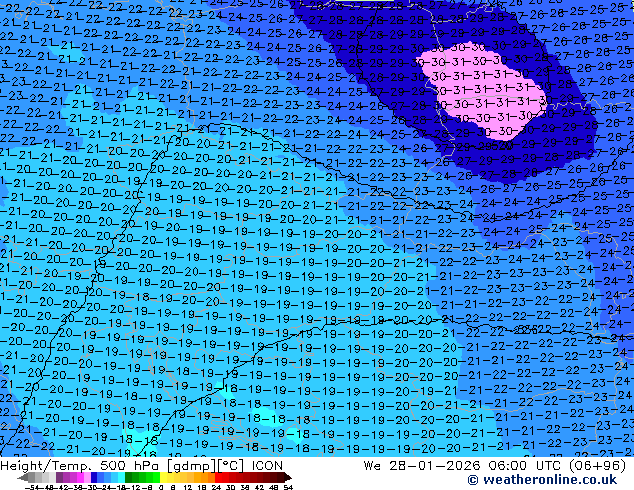This screenshot has height=490, width=634.
Task: Click the dark green legend swatch
Action: point(128,477)
